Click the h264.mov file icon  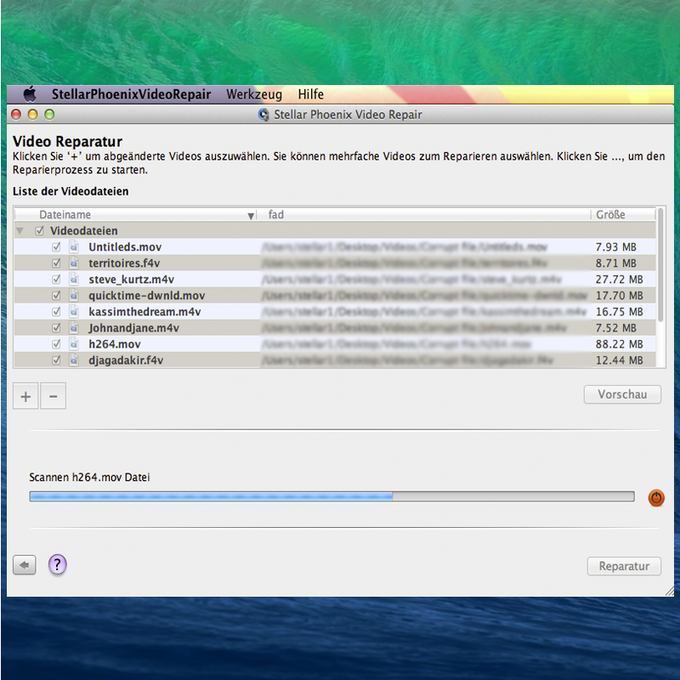[x=74, y=344]
